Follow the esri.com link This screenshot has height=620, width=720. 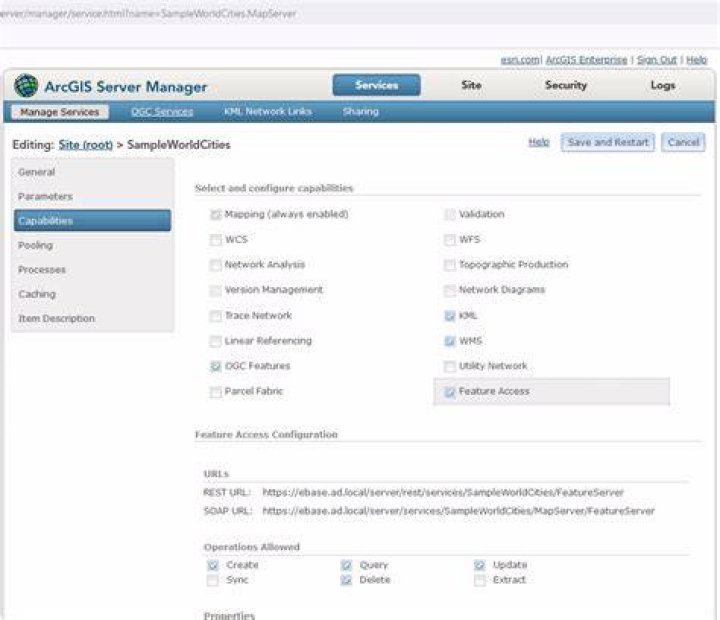pos(520,60)
